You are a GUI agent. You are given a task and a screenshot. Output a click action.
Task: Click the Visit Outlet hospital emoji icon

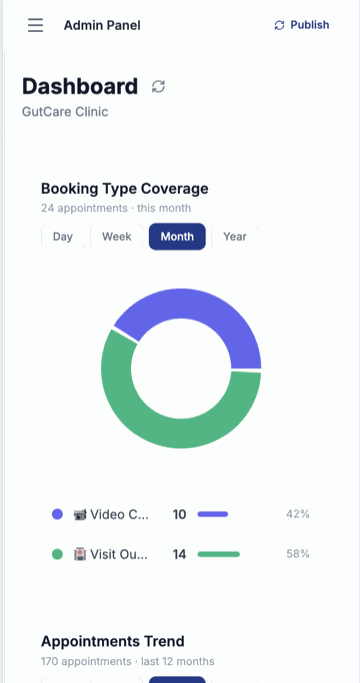(80, 554)
